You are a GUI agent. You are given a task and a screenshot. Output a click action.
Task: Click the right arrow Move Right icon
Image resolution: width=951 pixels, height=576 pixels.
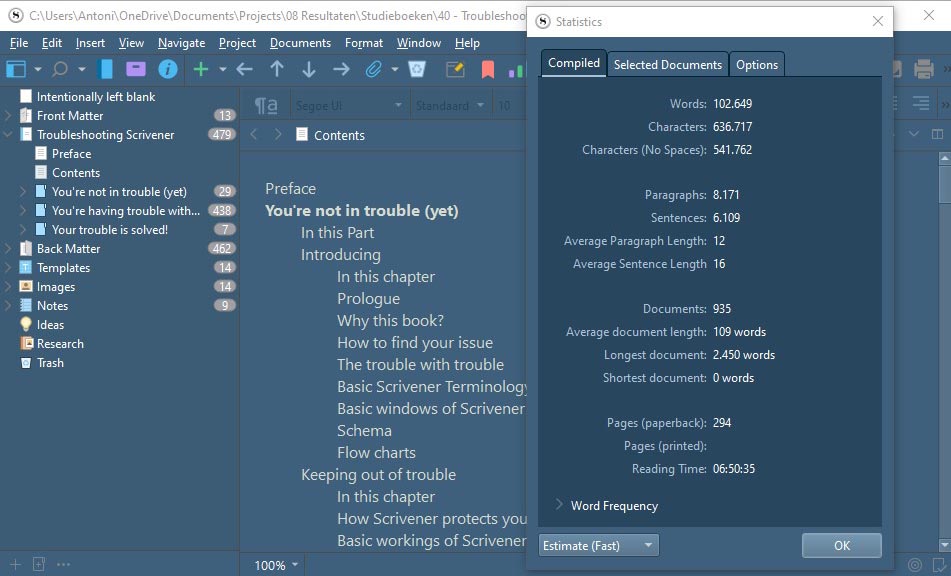coord(341,69)
